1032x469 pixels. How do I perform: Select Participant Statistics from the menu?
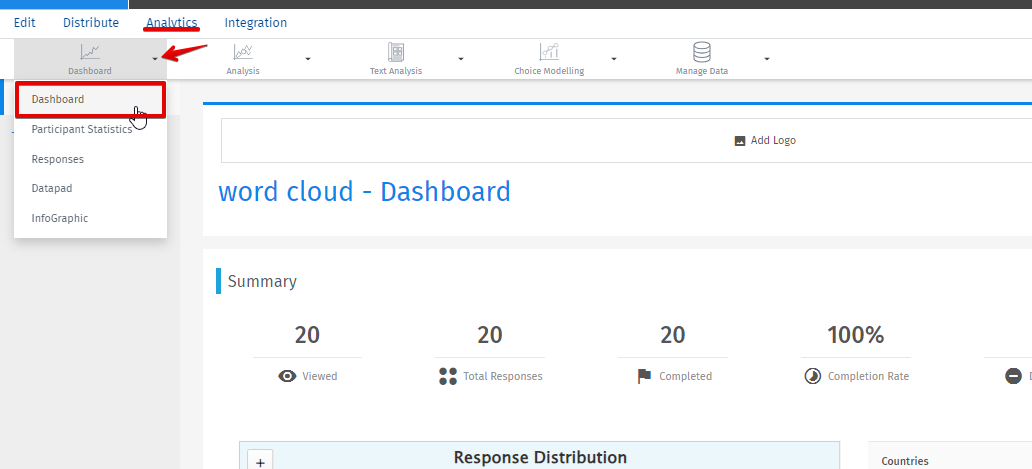click(x=81, y=129)
